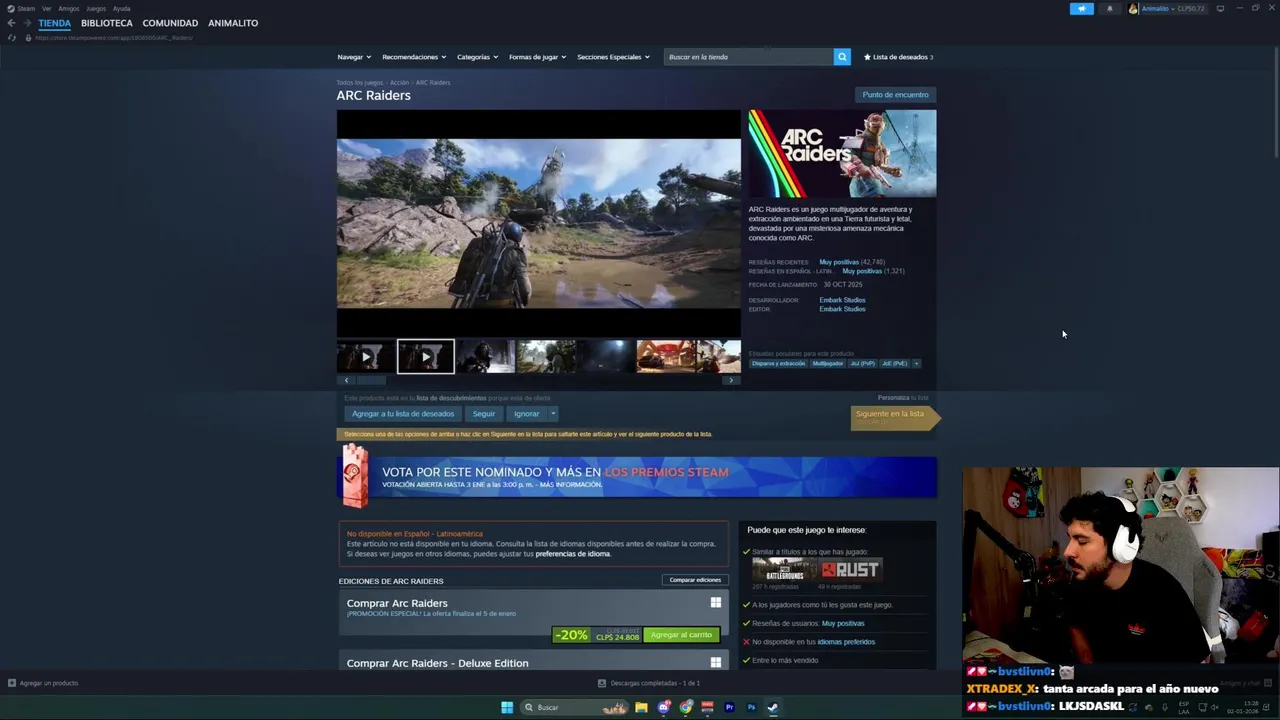
Task: Select the second highlighted video thumbnail
Action: coord(425,357)
